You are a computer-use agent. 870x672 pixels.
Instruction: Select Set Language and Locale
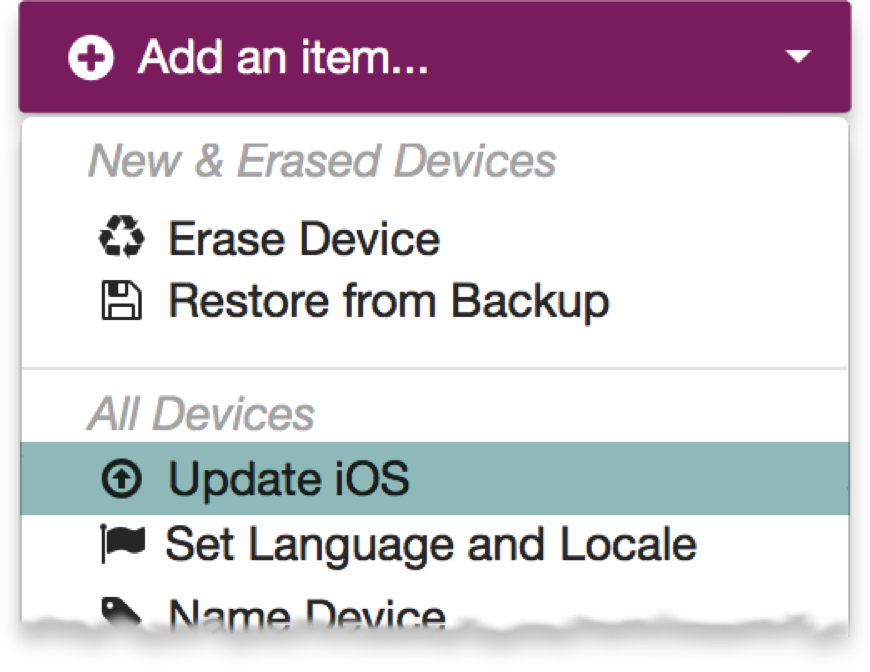point(430,545)
